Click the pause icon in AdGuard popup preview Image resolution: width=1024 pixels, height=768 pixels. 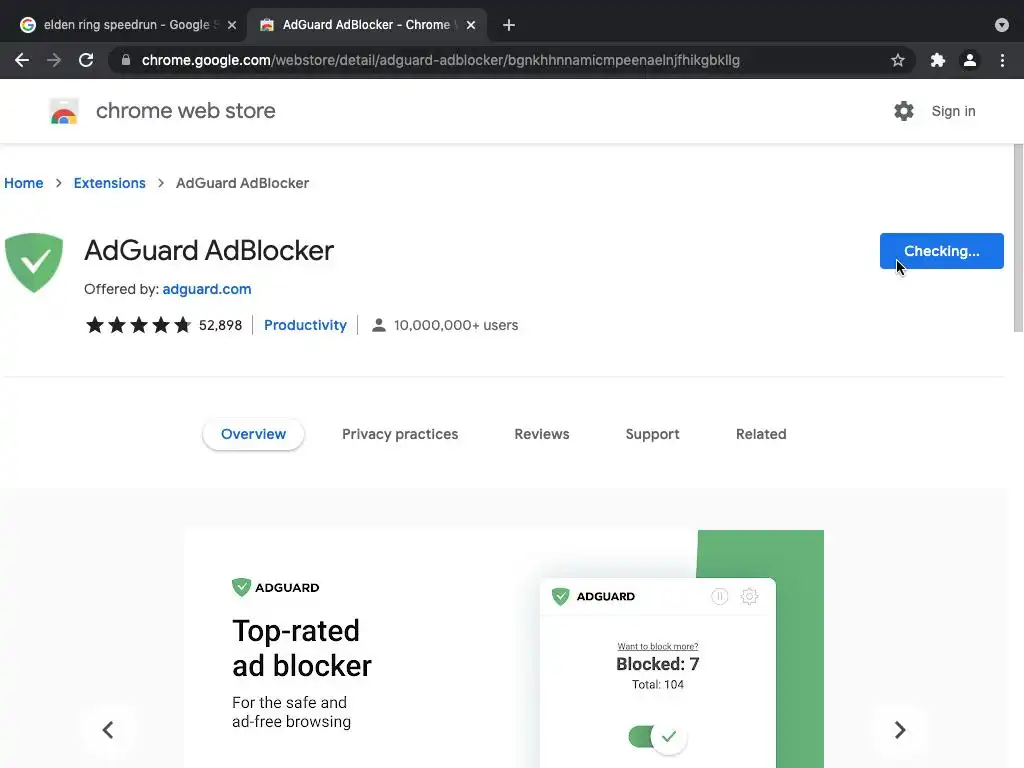click(720, 596)
